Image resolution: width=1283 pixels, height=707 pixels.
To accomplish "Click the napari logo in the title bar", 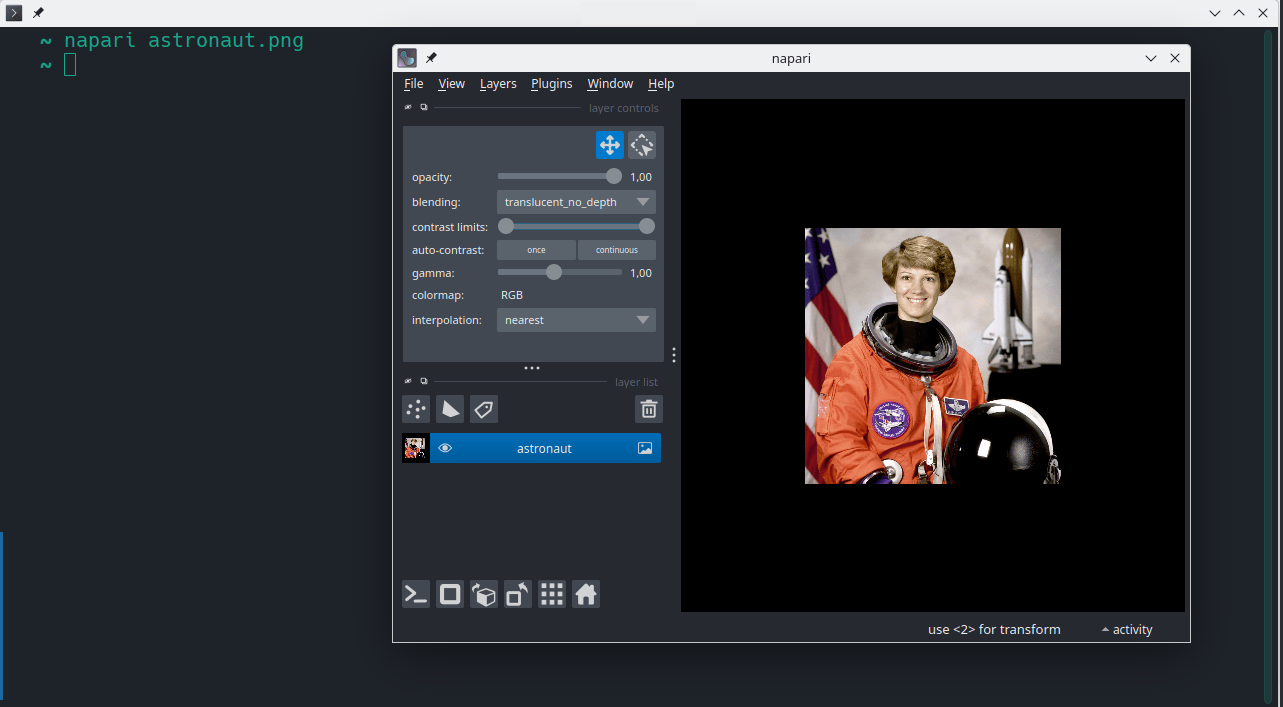I will tap(407, 58).
